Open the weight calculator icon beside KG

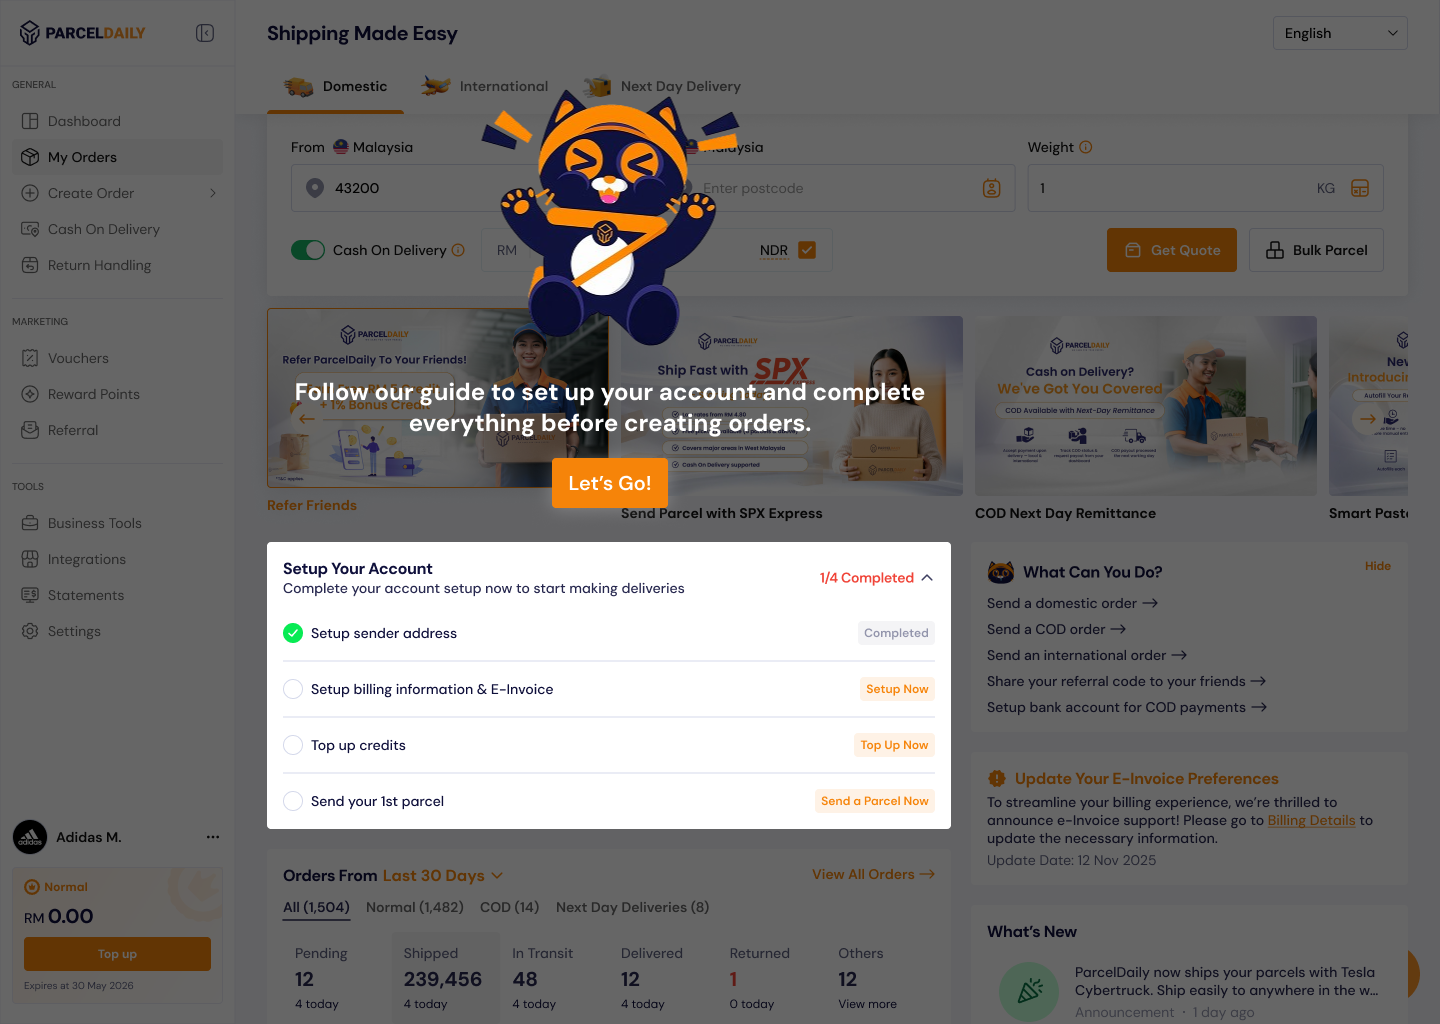pyautogui.click(x=1360, y=188)
